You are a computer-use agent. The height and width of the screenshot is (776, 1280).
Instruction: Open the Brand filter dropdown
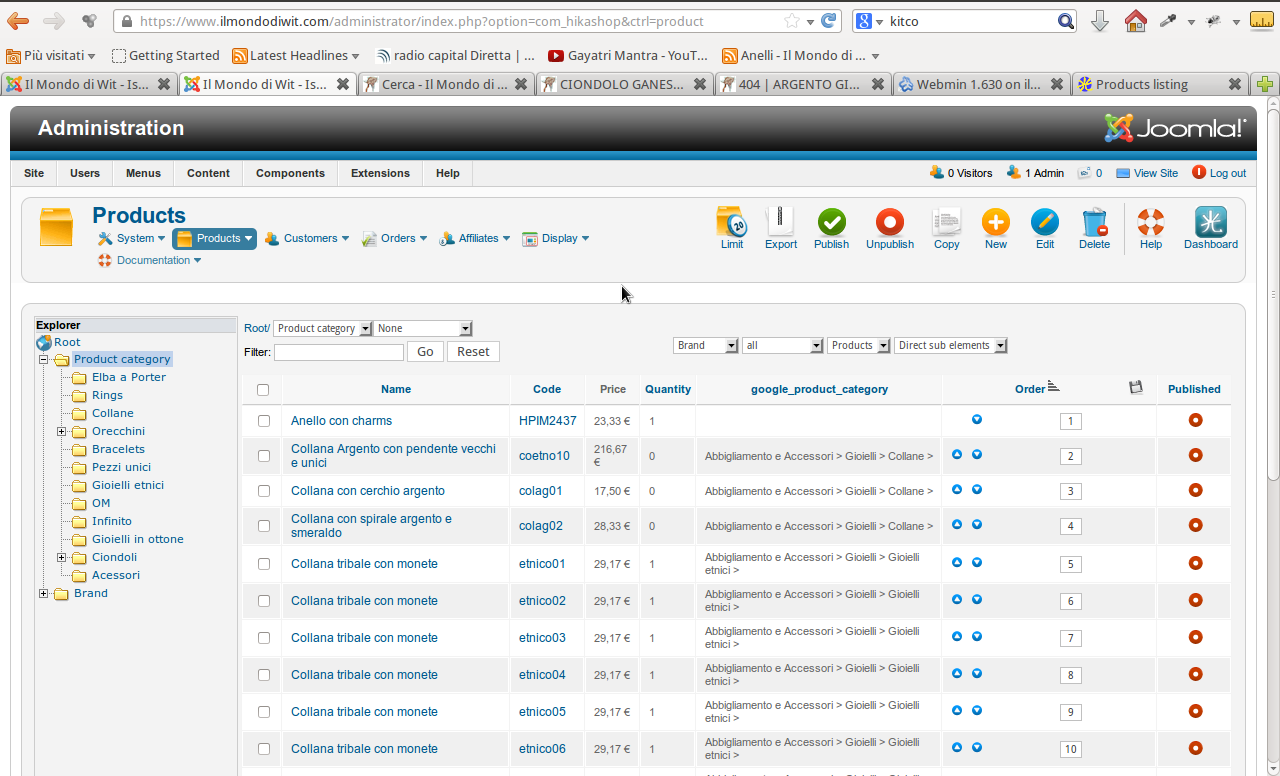click(706, 345)
